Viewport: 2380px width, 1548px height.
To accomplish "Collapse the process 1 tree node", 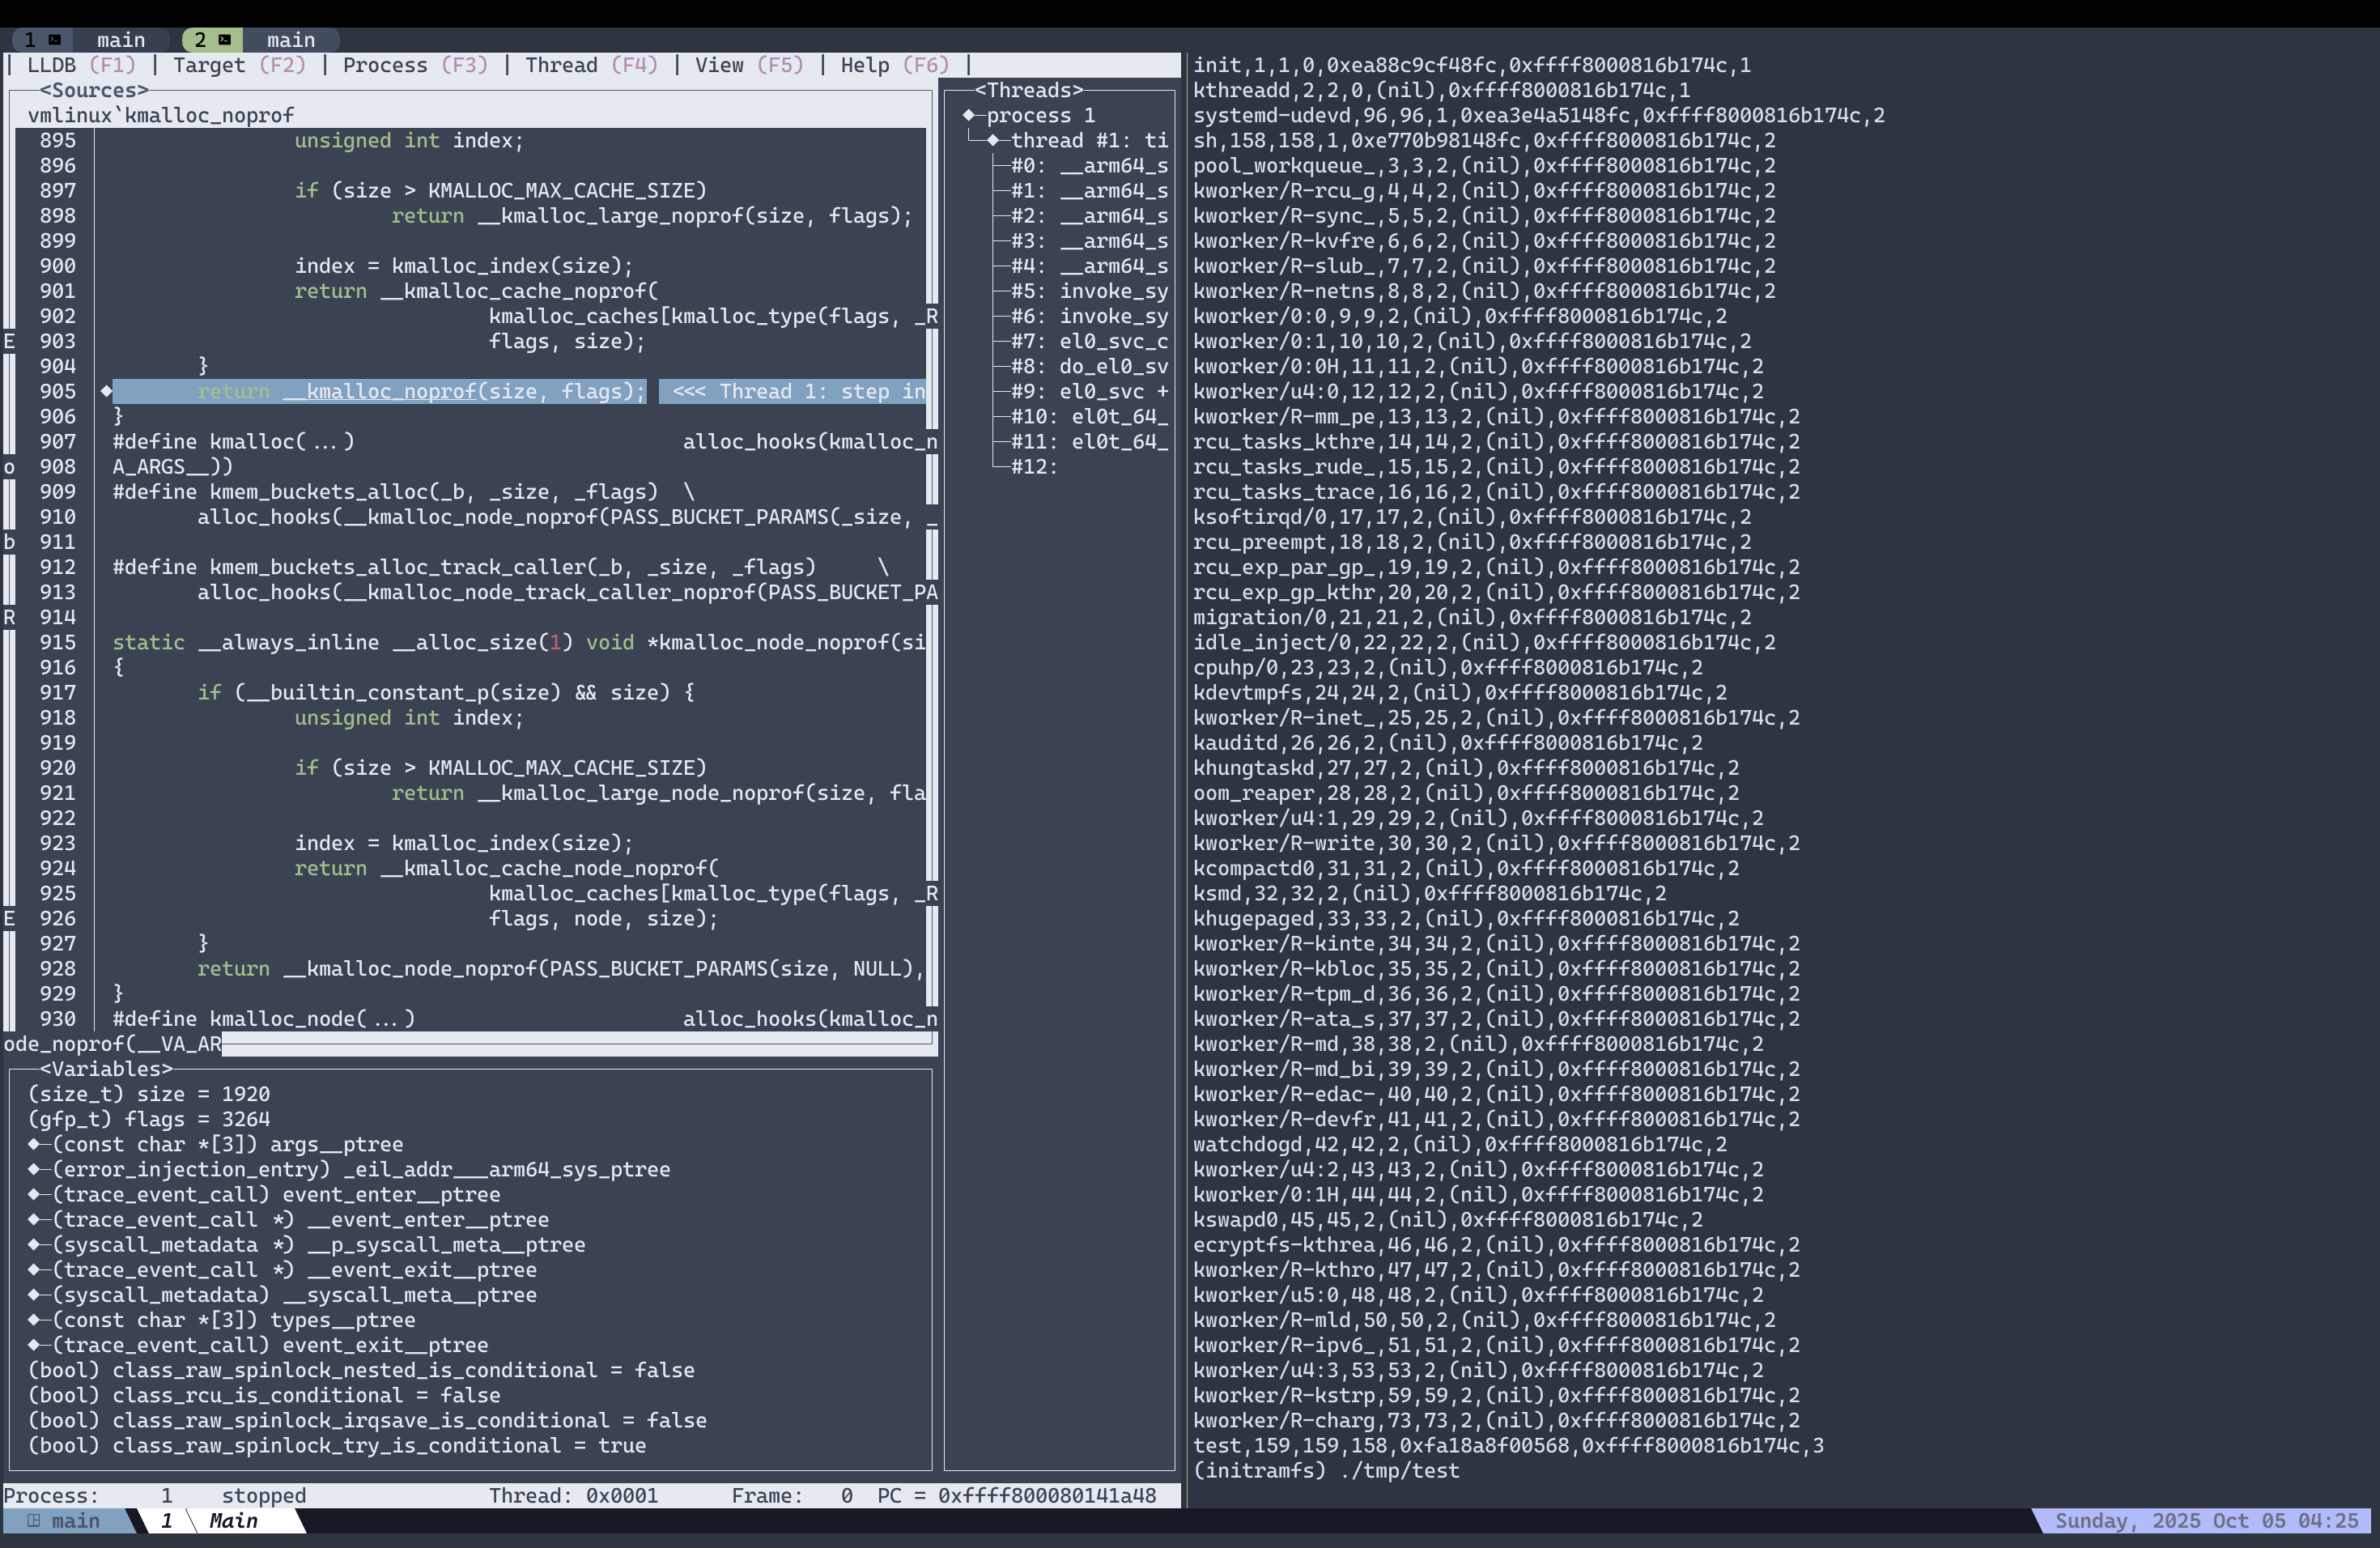I will [969, 116].
